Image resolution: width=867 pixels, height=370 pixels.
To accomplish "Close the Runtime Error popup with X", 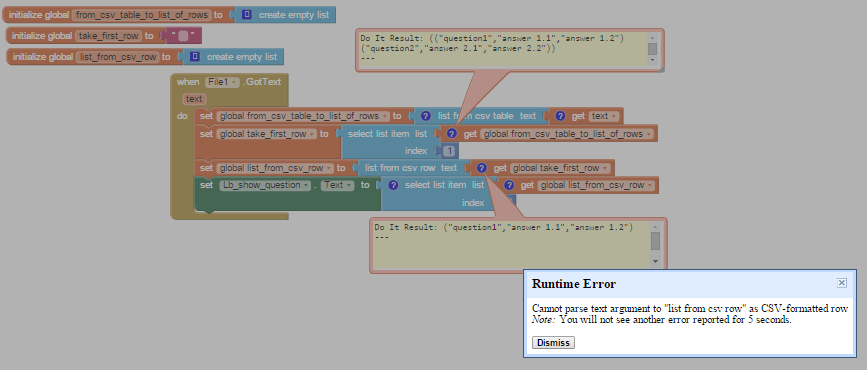I will pos(842,283).
